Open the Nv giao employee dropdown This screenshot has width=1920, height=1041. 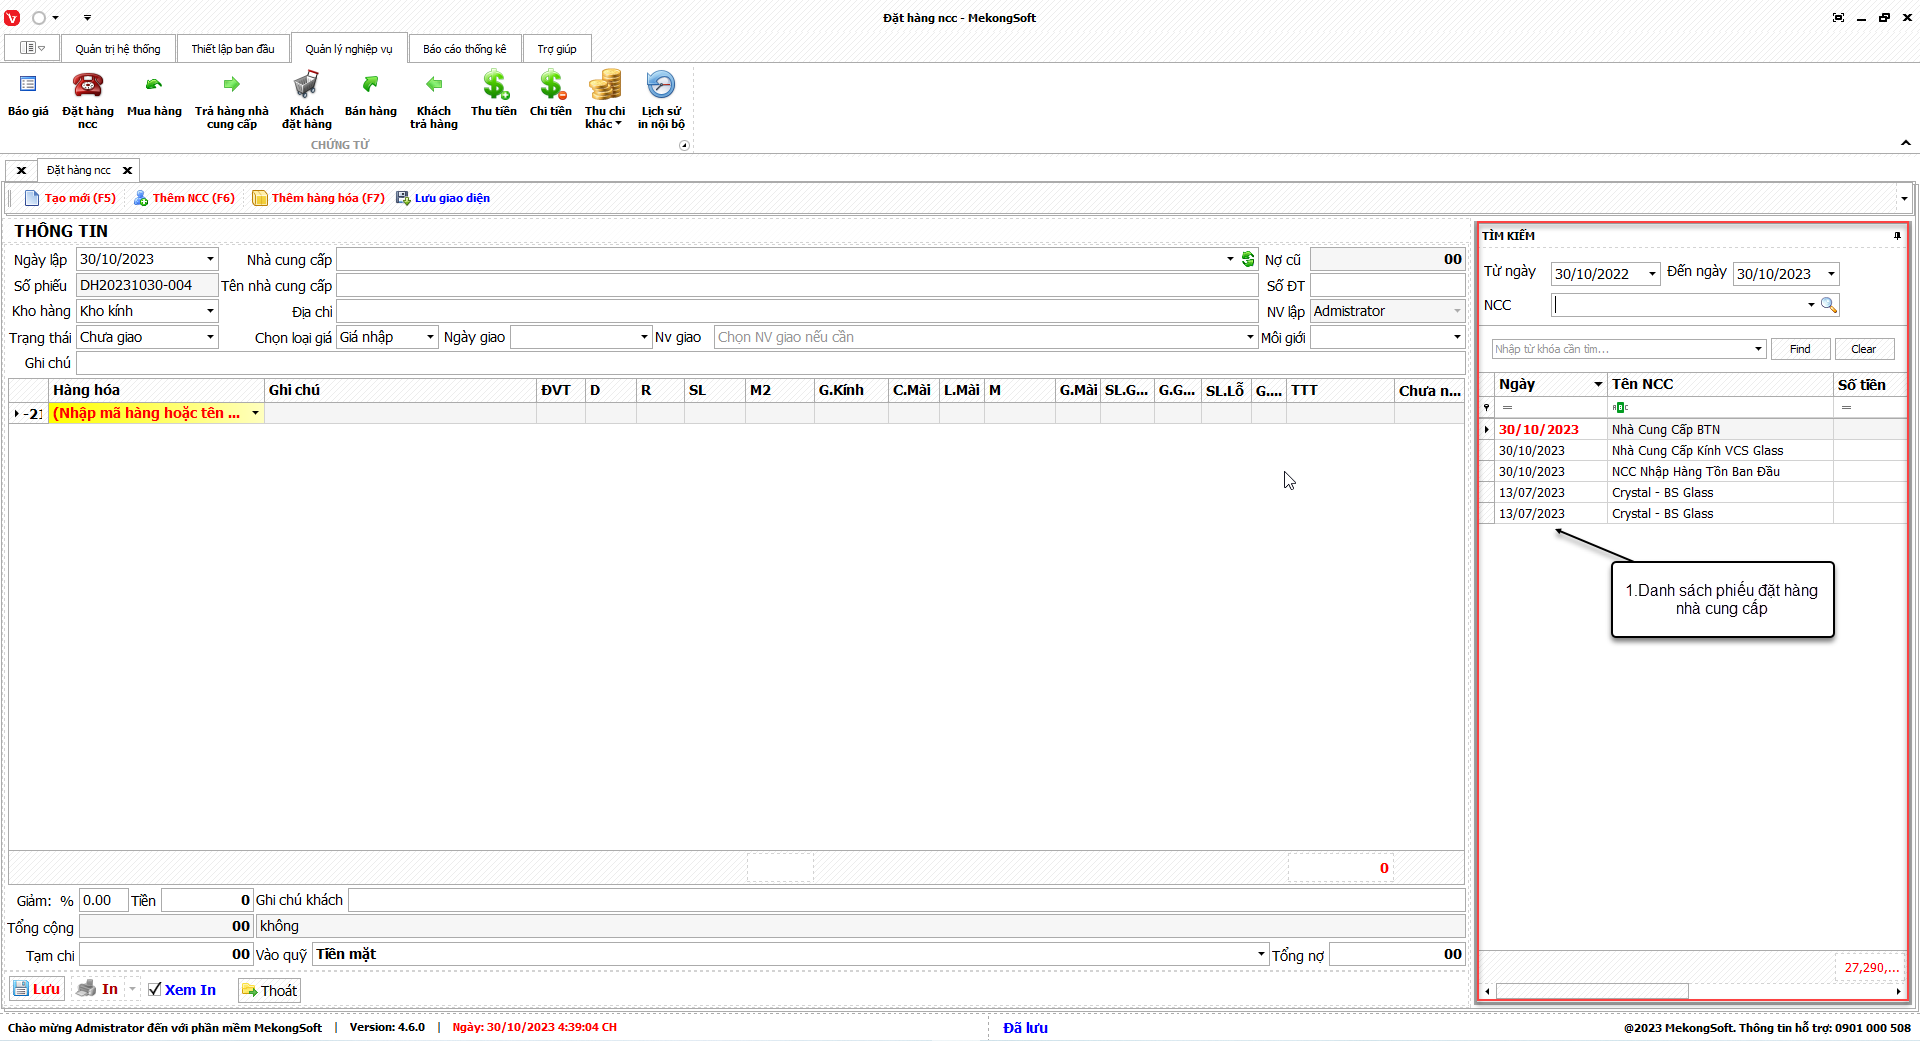[1250, 337]
